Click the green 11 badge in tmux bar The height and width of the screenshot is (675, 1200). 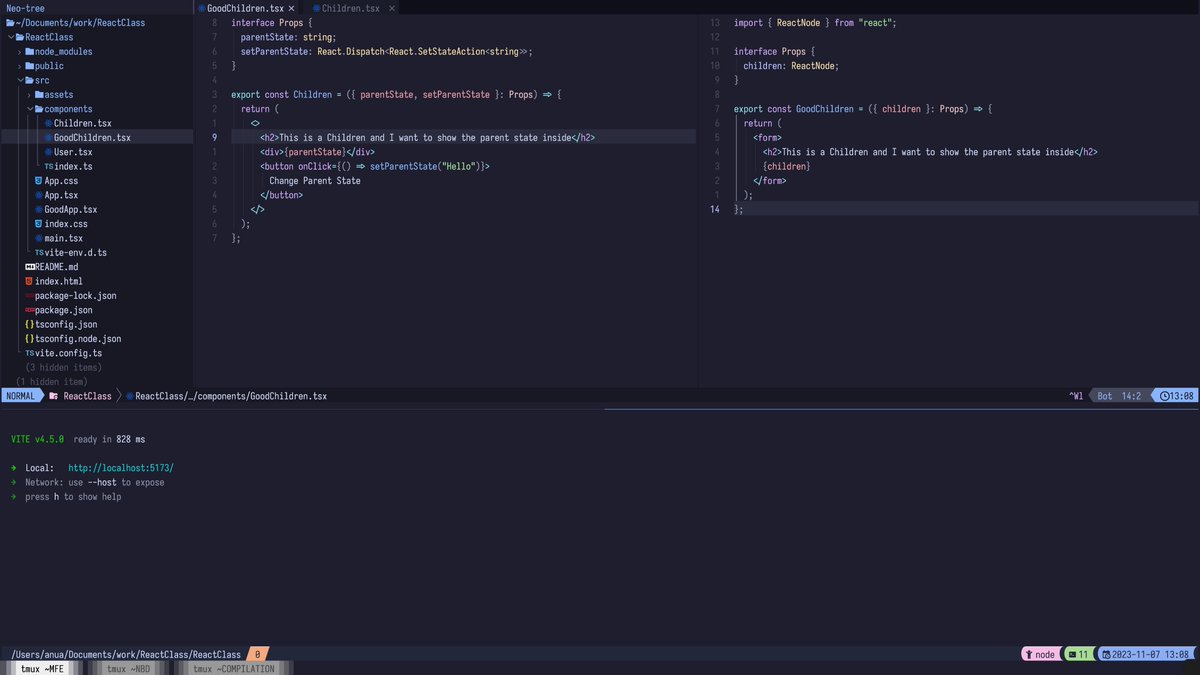pos(1078,655)
